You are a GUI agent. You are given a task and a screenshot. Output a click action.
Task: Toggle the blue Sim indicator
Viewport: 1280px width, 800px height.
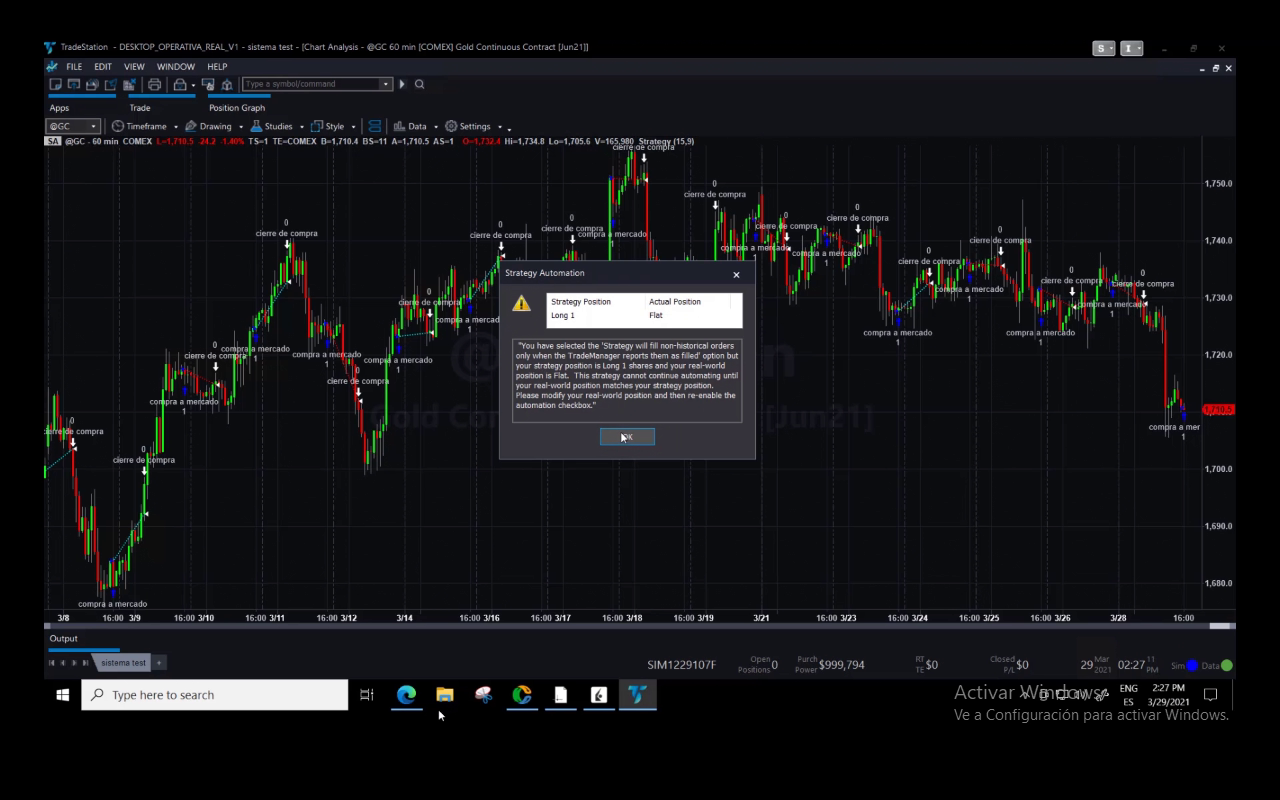[x=1192, y=665]
